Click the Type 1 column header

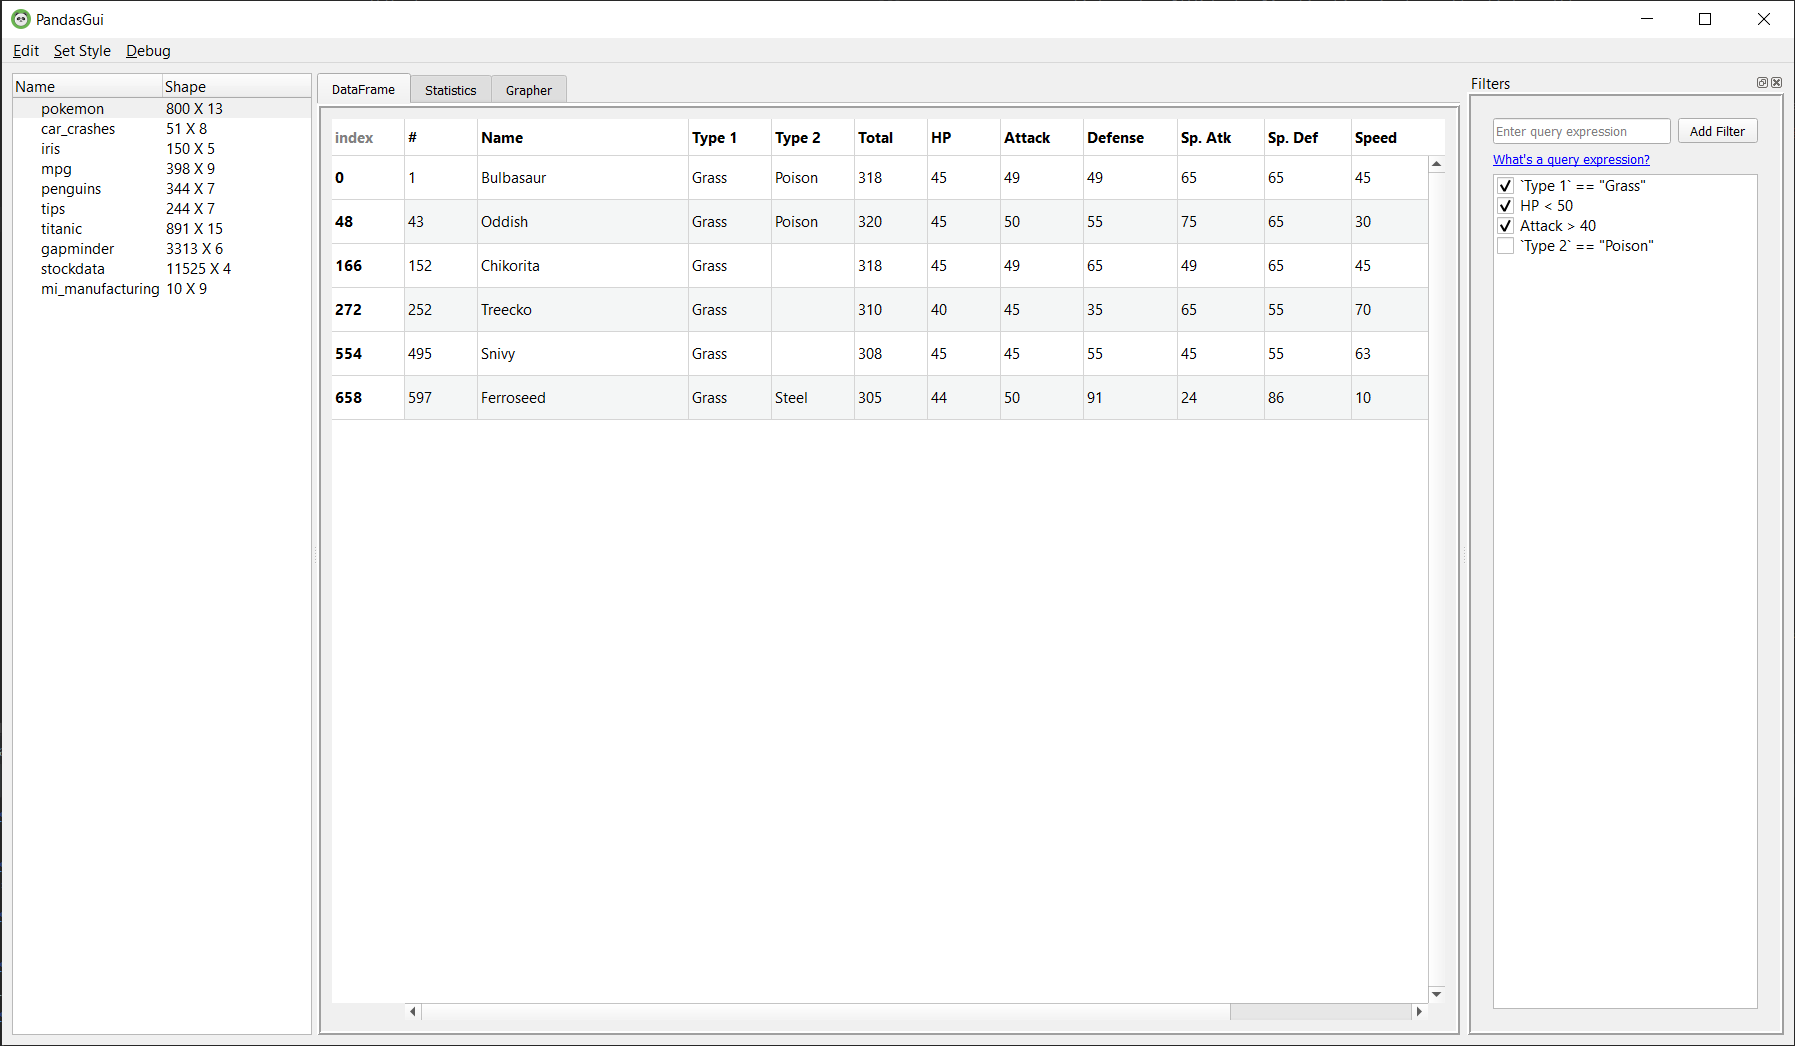pos(729,138)
